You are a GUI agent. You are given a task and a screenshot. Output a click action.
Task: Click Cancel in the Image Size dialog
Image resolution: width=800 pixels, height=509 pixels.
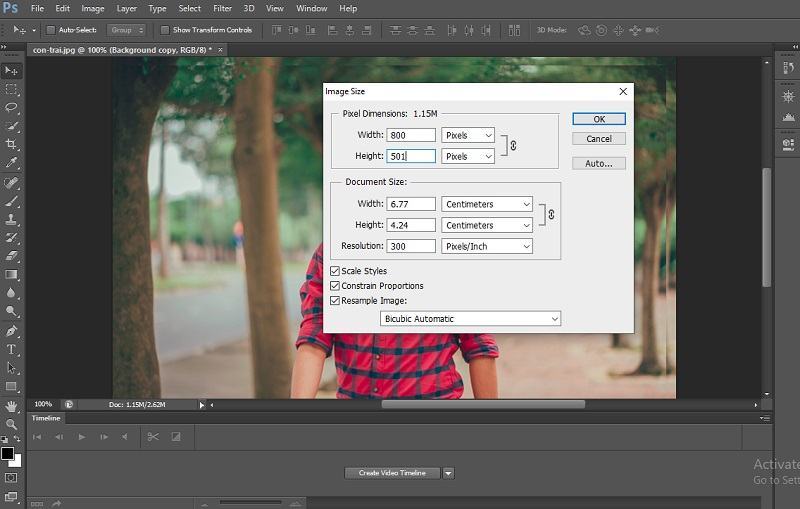(x=599, y=139)
